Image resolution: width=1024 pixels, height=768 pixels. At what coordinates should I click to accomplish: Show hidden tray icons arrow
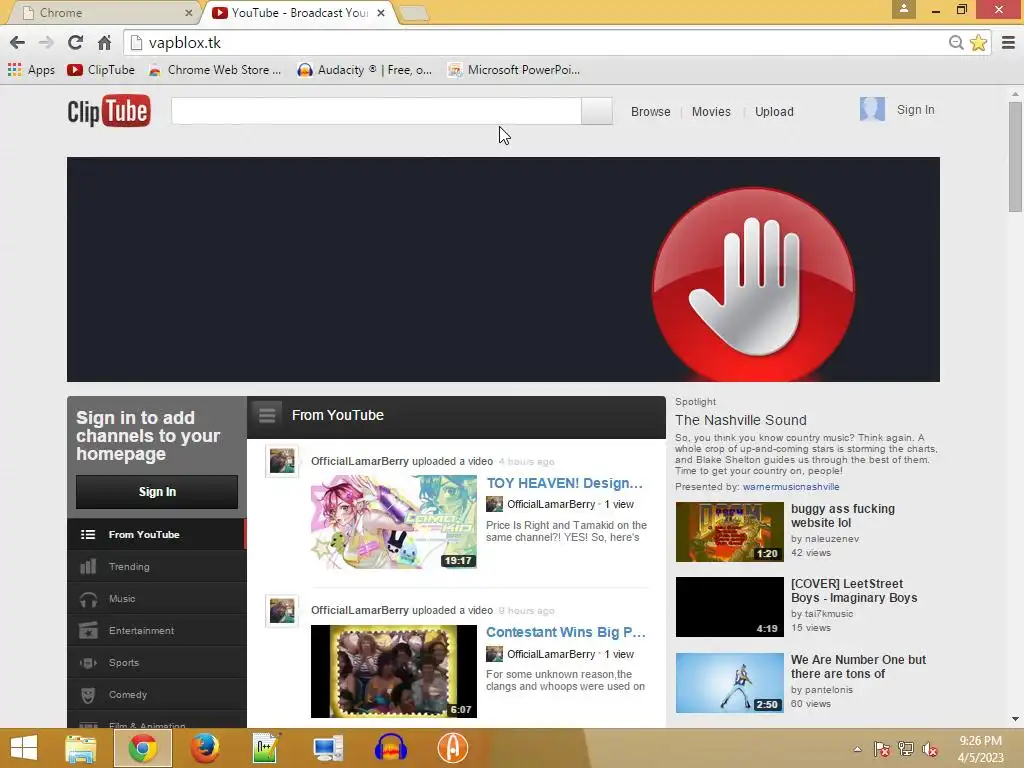click(857, 749)
